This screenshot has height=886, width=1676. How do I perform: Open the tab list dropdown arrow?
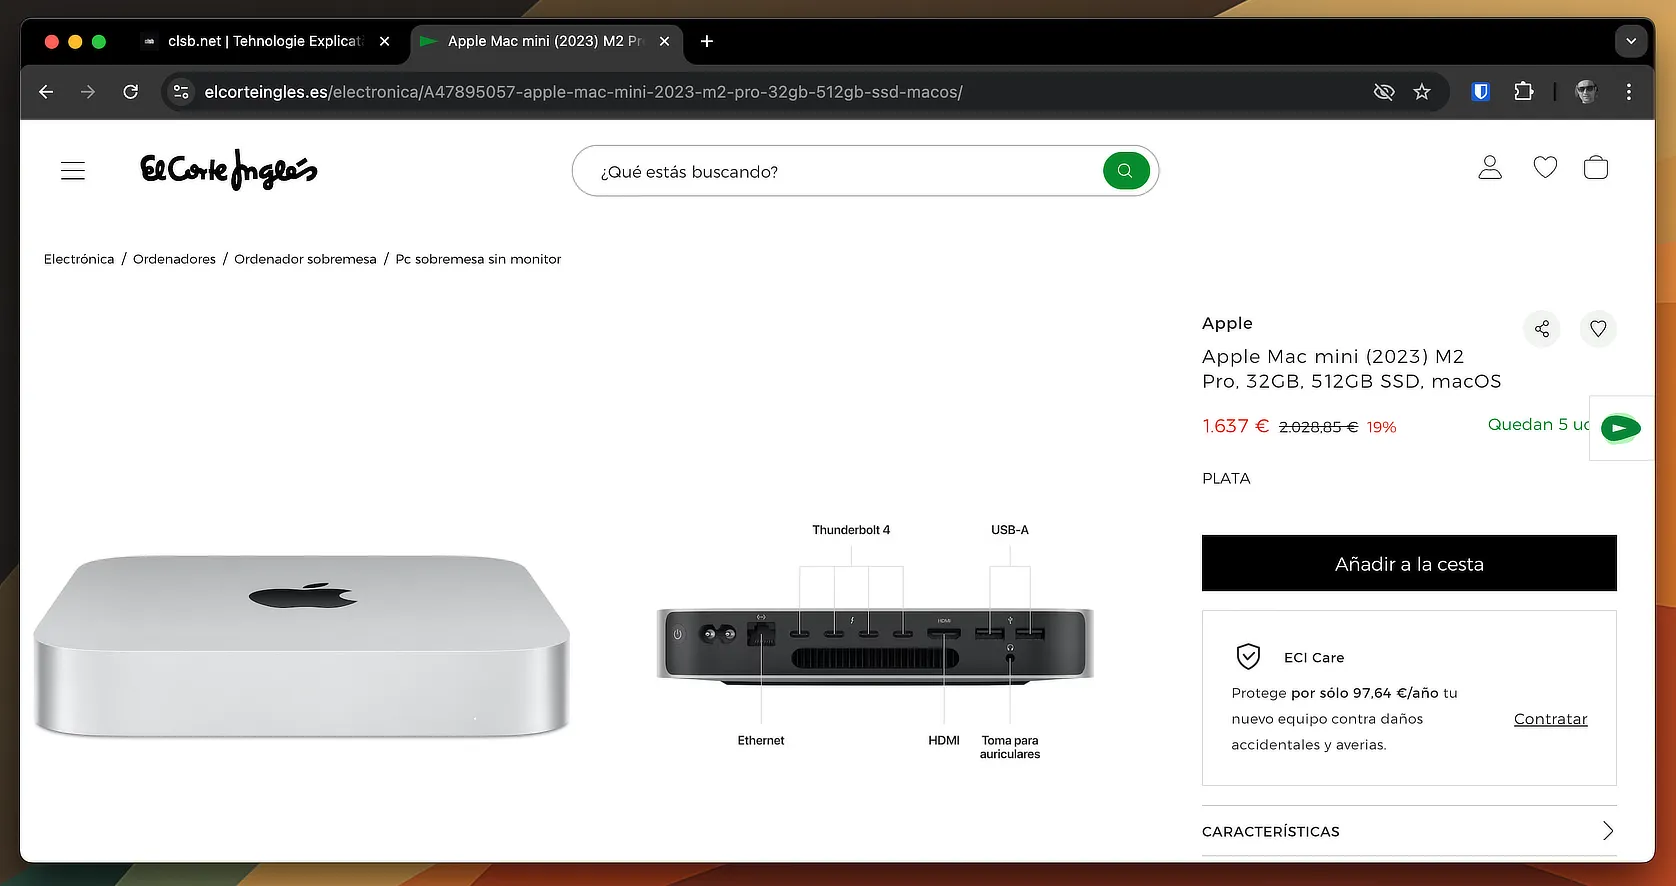[1631, 41]
